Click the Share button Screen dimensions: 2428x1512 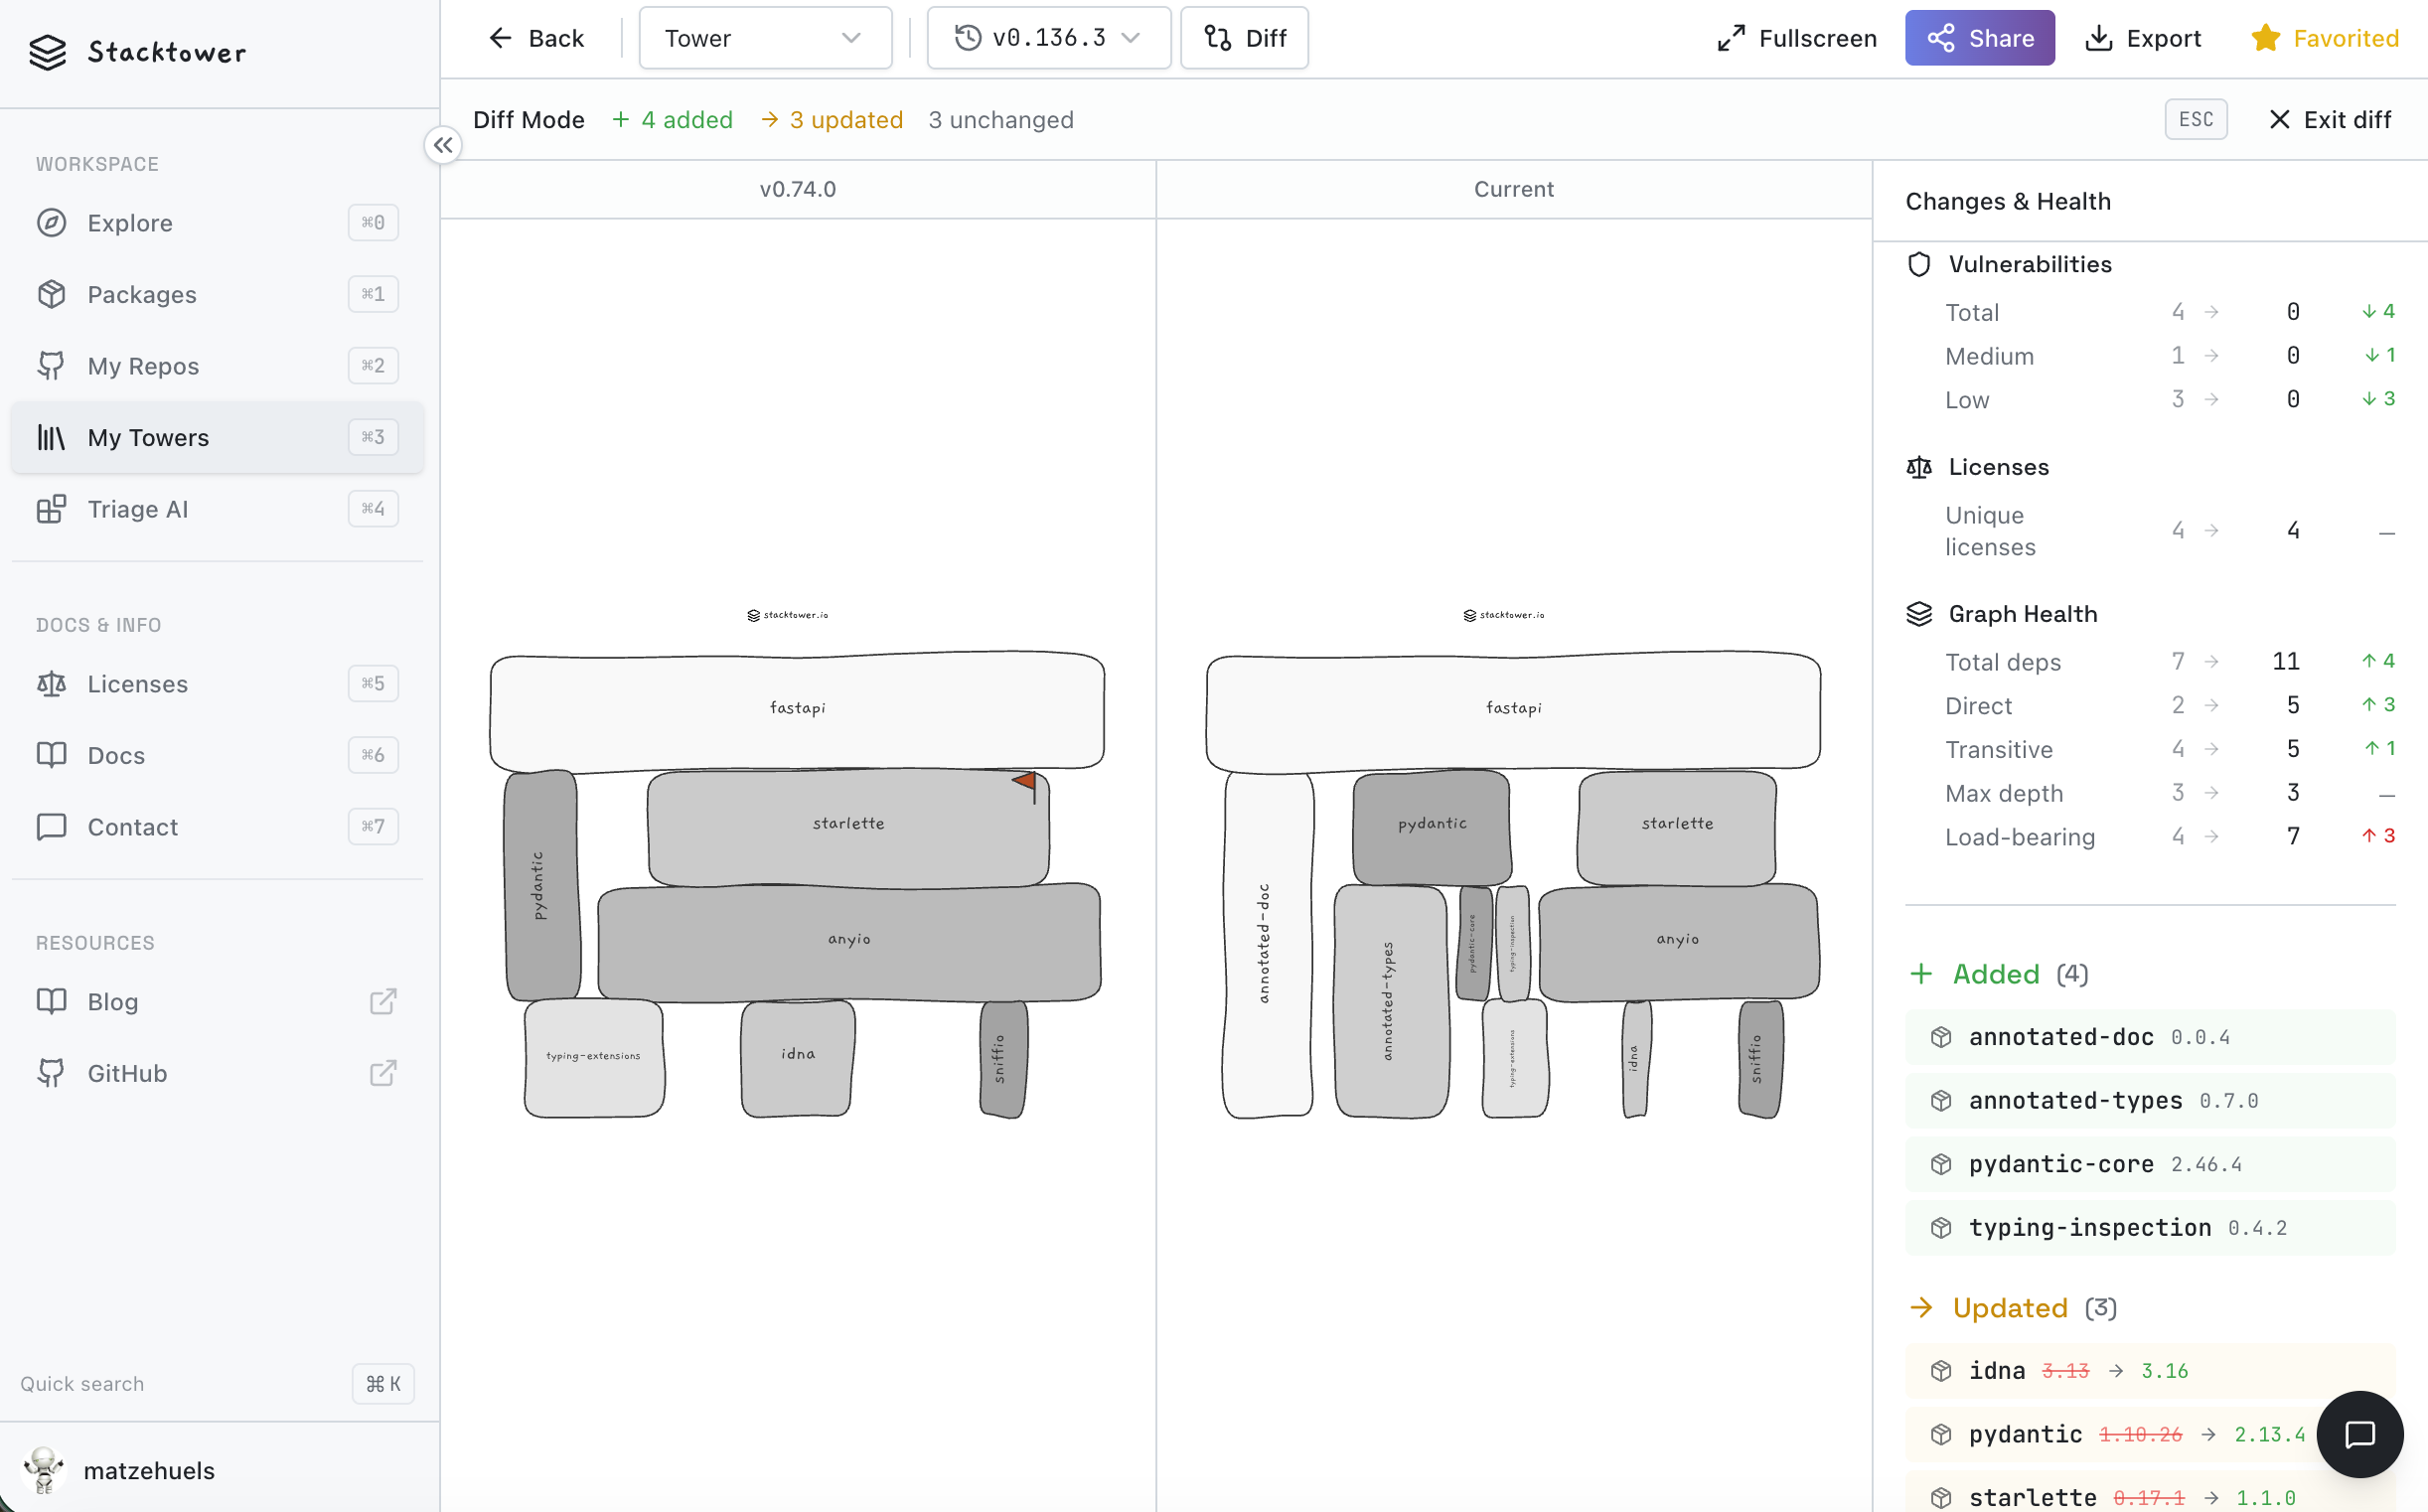tap(1979, 38)
